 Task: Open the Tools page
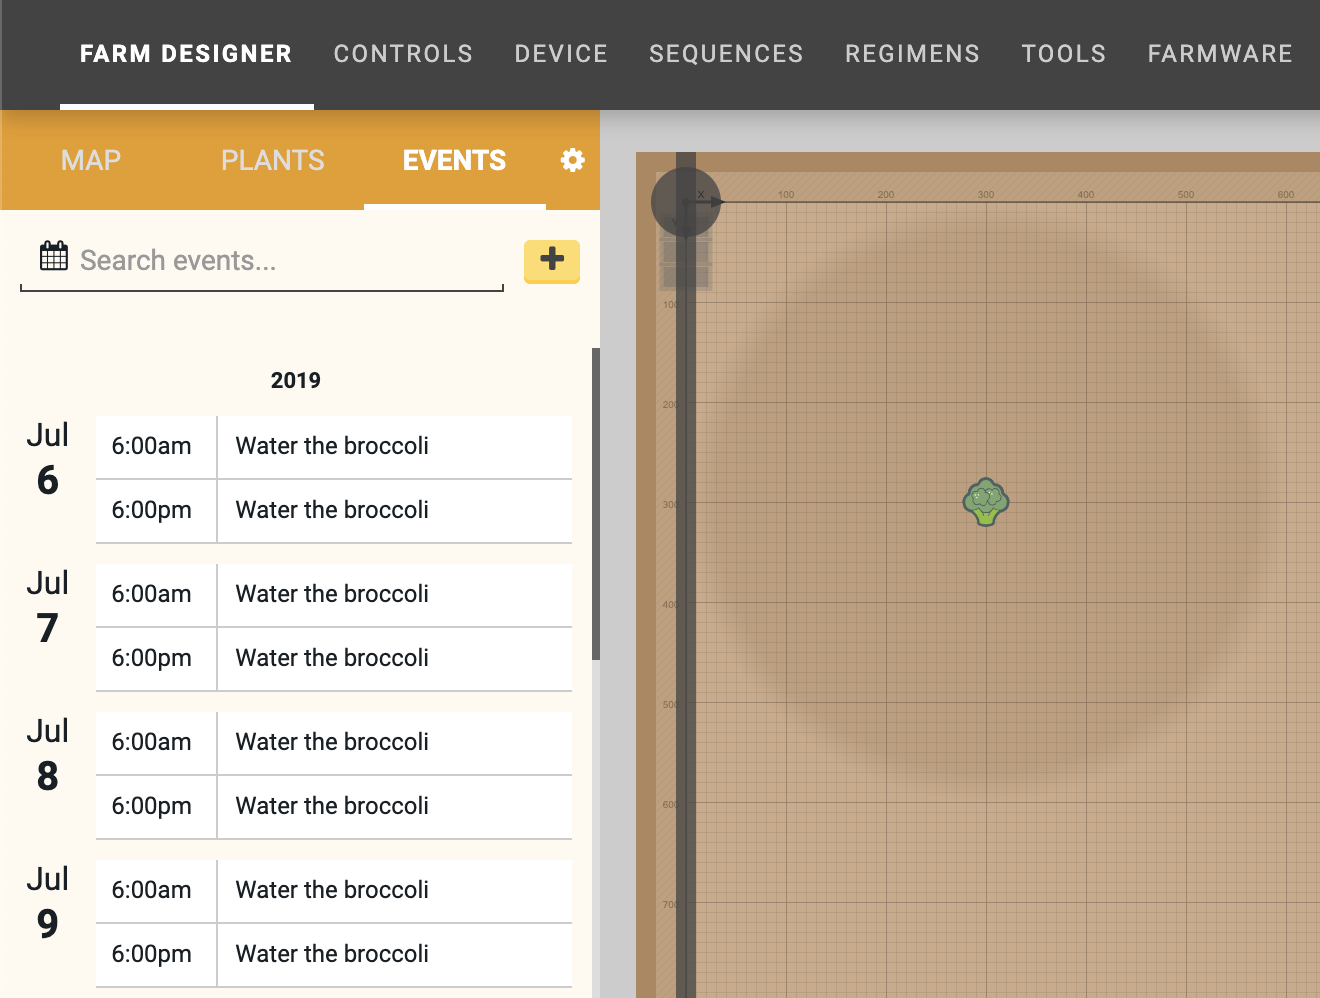tap(1063, 54)
